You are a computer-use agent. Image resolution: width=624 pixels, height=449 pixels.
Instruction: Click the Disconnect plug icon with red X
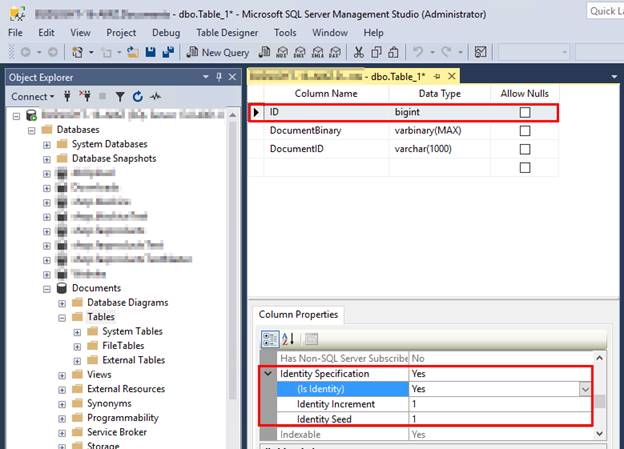pos(85,96)
